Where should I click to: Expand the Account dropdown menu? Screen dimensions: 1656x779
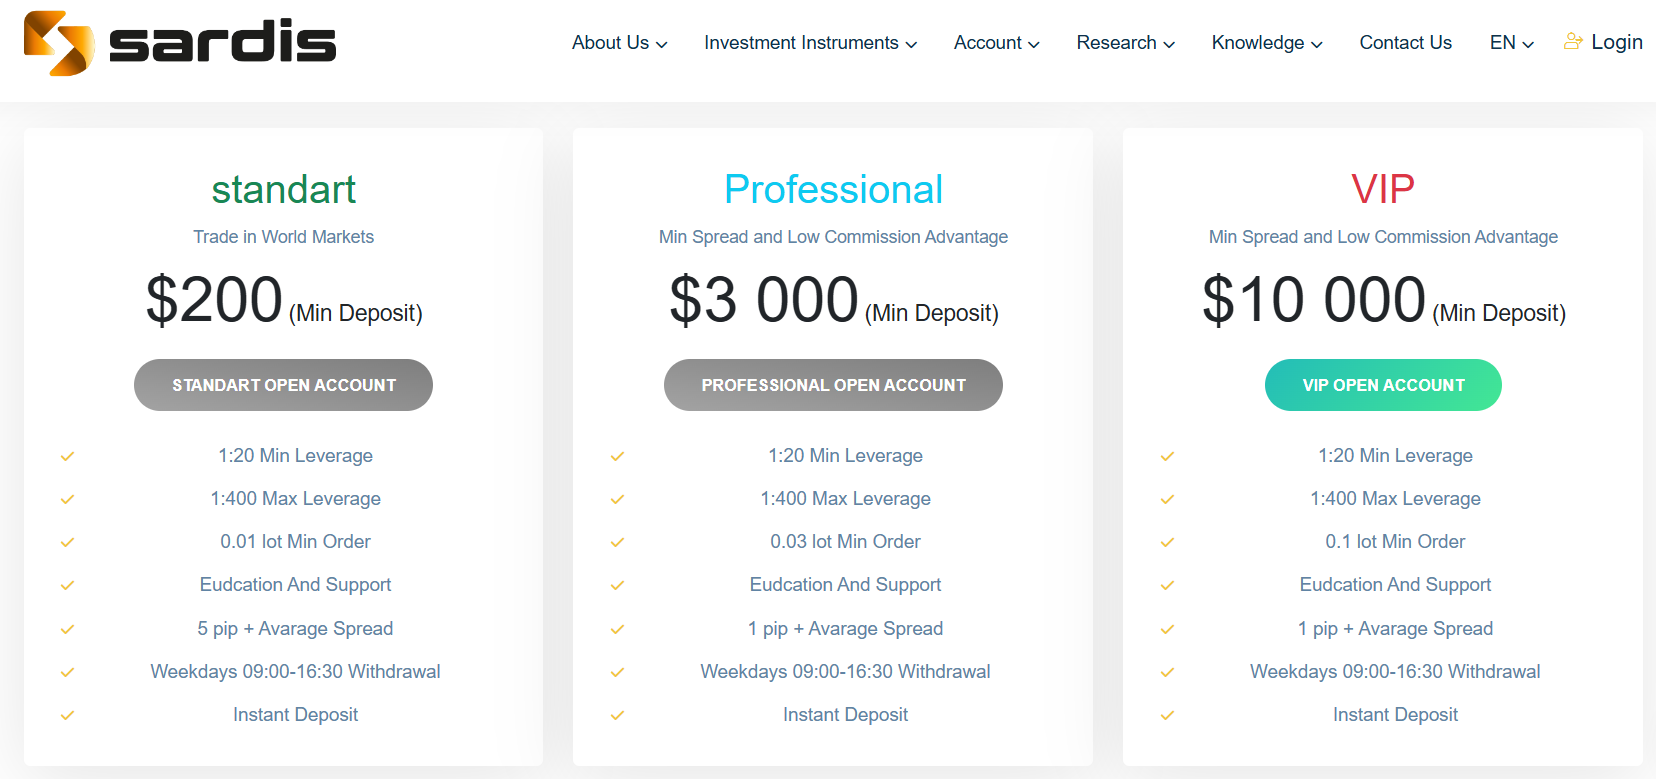click(996, 43)
